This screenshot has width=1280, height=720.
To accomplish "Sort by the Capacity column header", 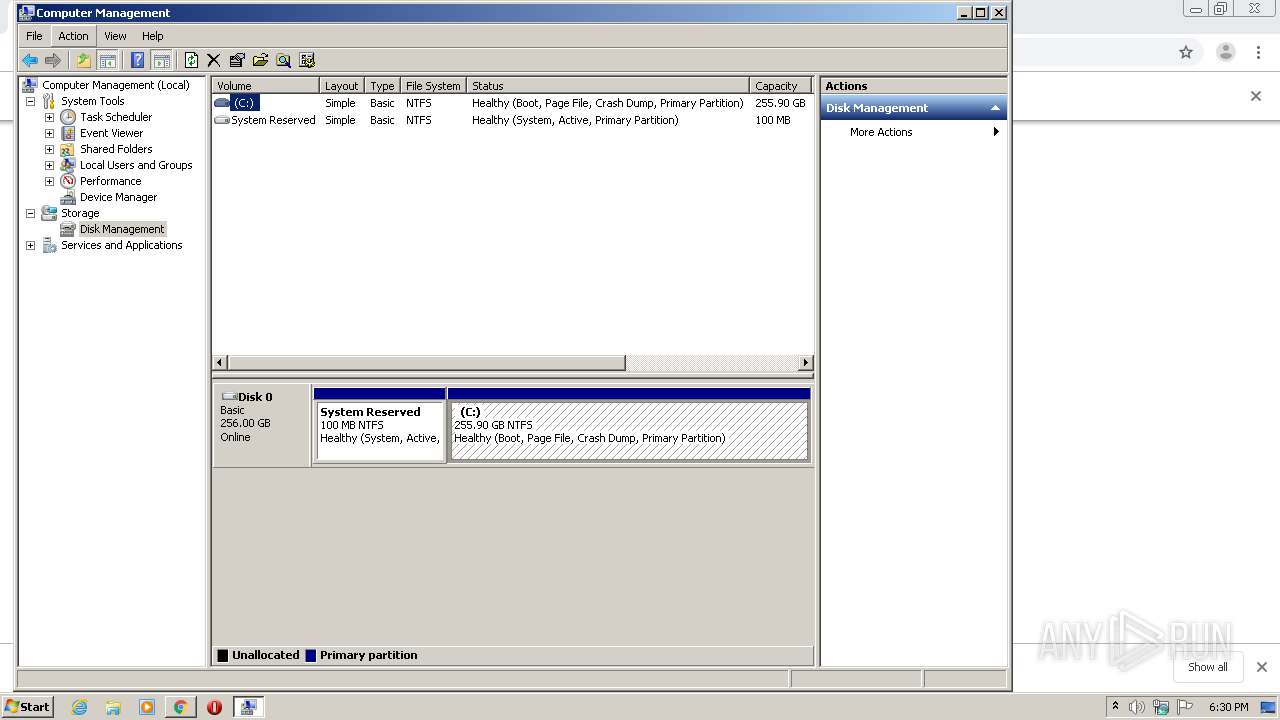I will coord(780,86).
